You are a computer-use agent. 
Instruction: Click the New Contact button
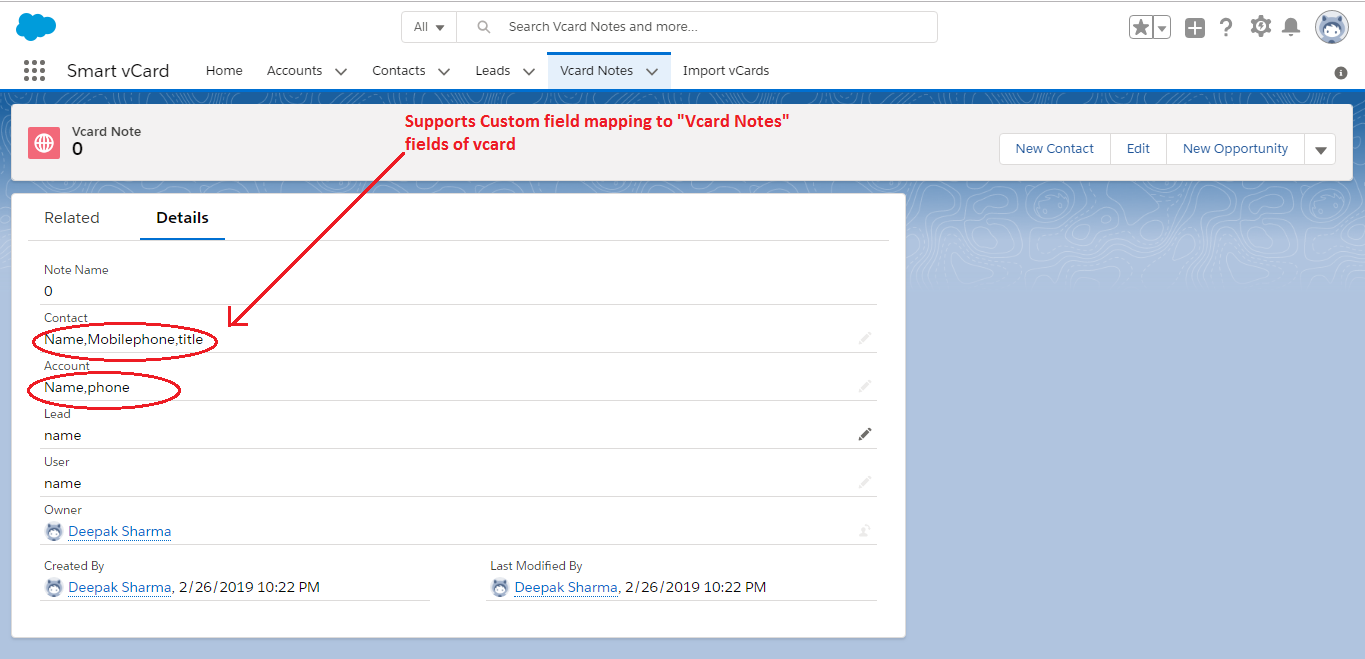[x=1054, y=149]
